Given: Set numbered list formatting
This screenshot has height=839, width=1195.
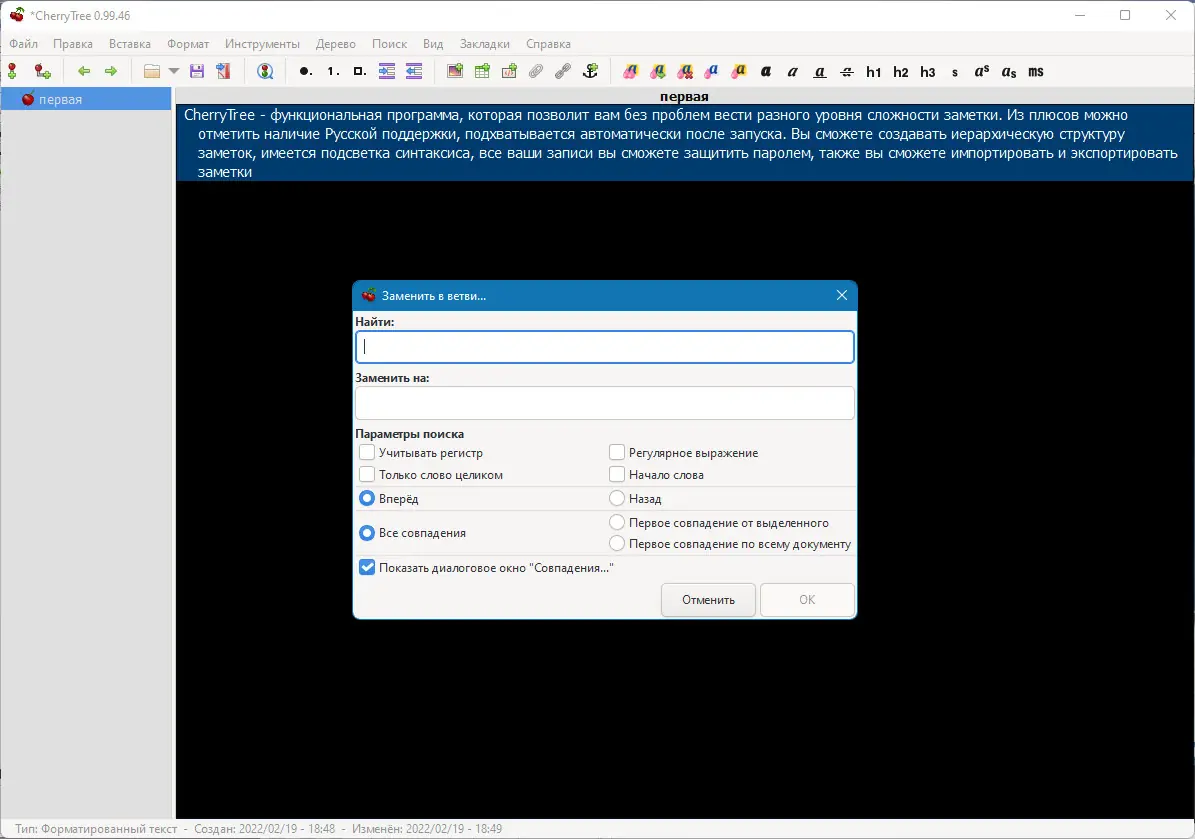Looking at the screenshot, I should (333, 72).
